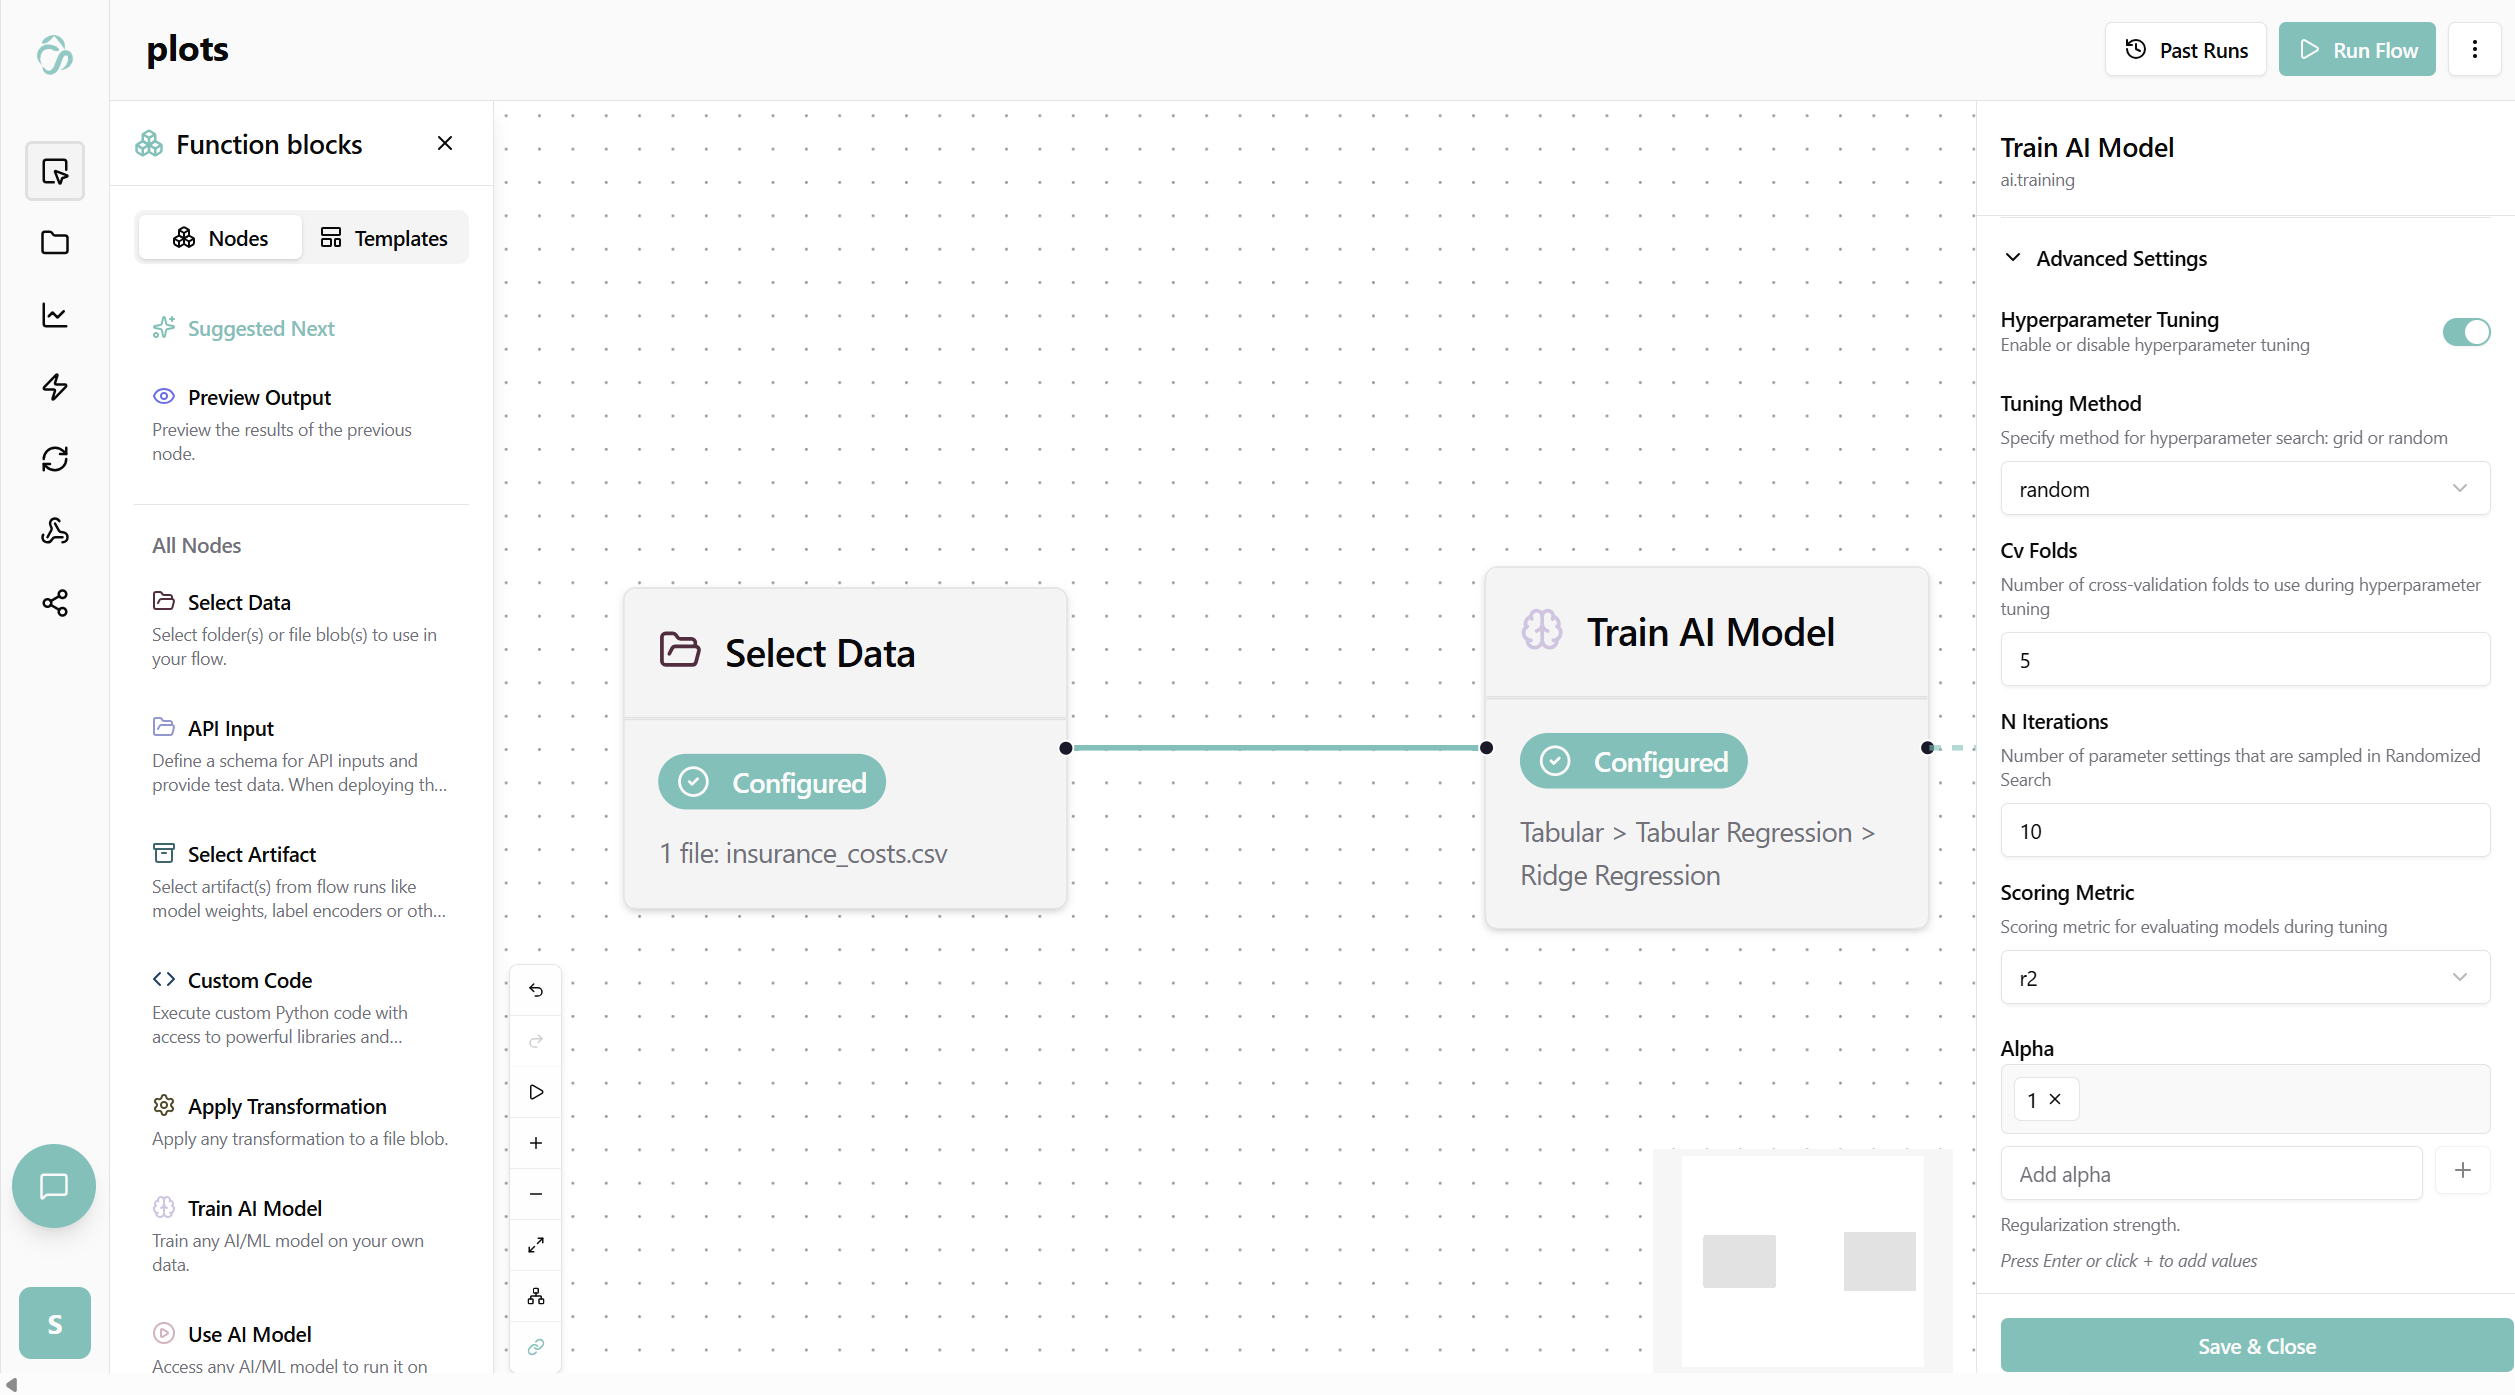Remove the alpha value 1 tag
2515x1395 pixels.
pyautogui.click(x=2055, y=1099)
